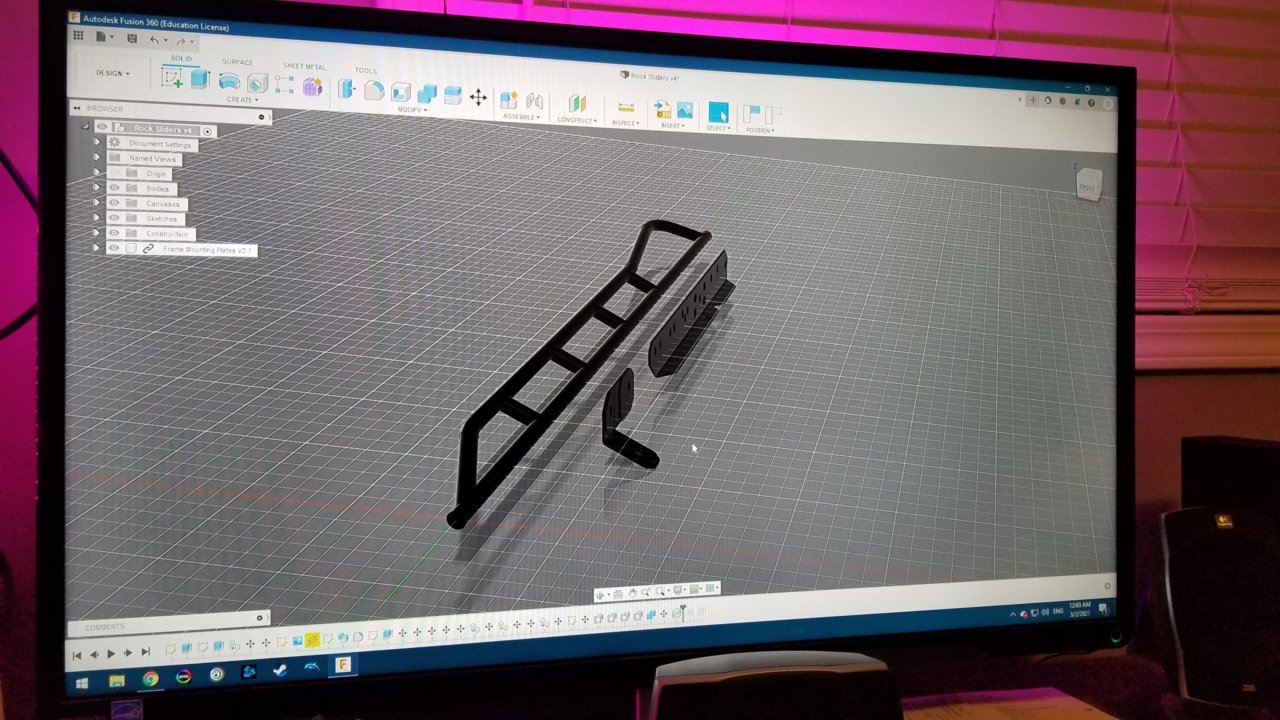Hide the Bodies folder

[114, 188]
